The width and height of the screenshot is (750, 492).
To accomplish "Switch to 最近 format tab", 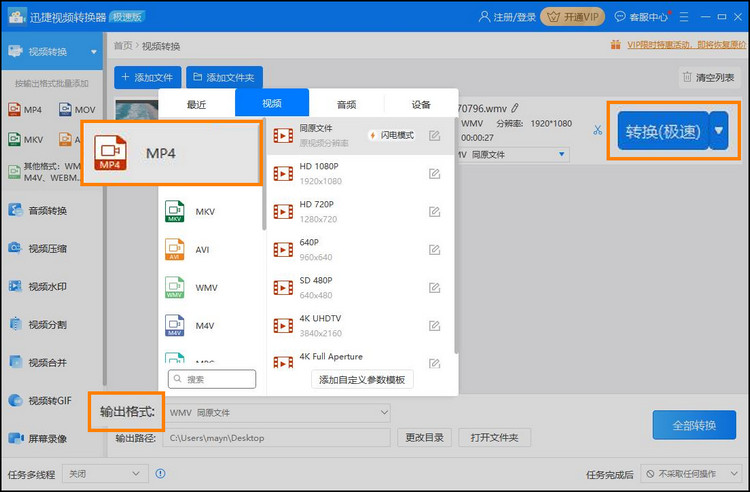I will 196,104.
